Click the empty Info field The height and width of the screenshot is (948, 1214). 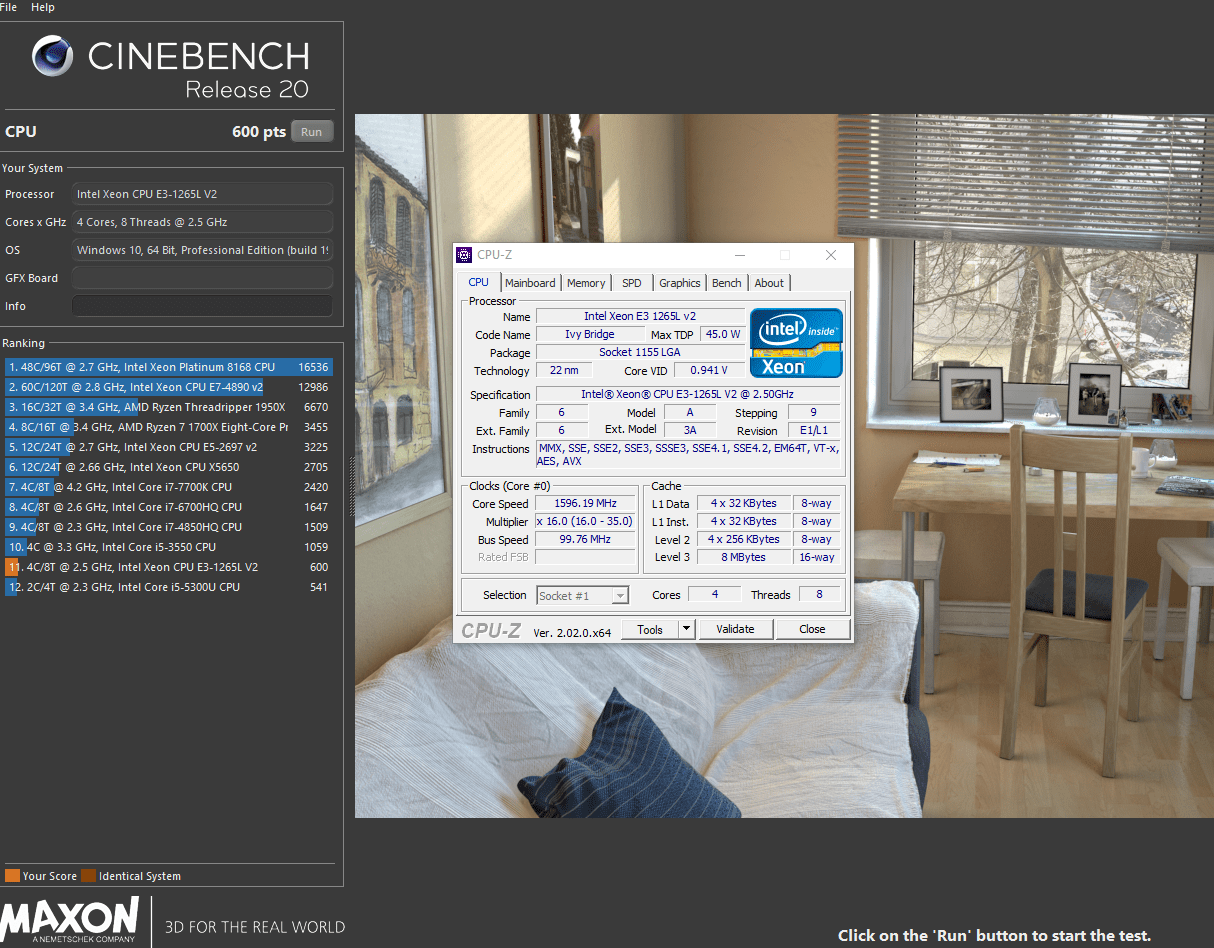(x=202, y=306)
